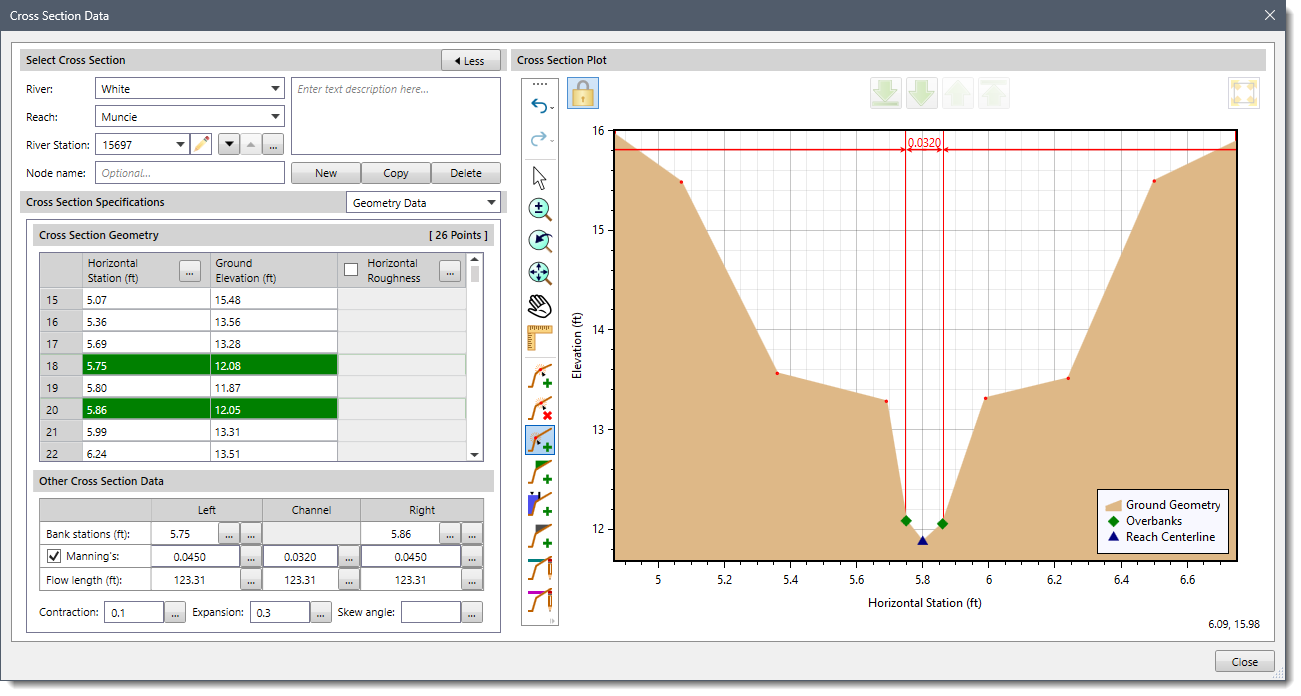Open the Reach dropdown showing Muncie
The width and height of the screenshot is (1301, 696).
click(x=190, y=117)
